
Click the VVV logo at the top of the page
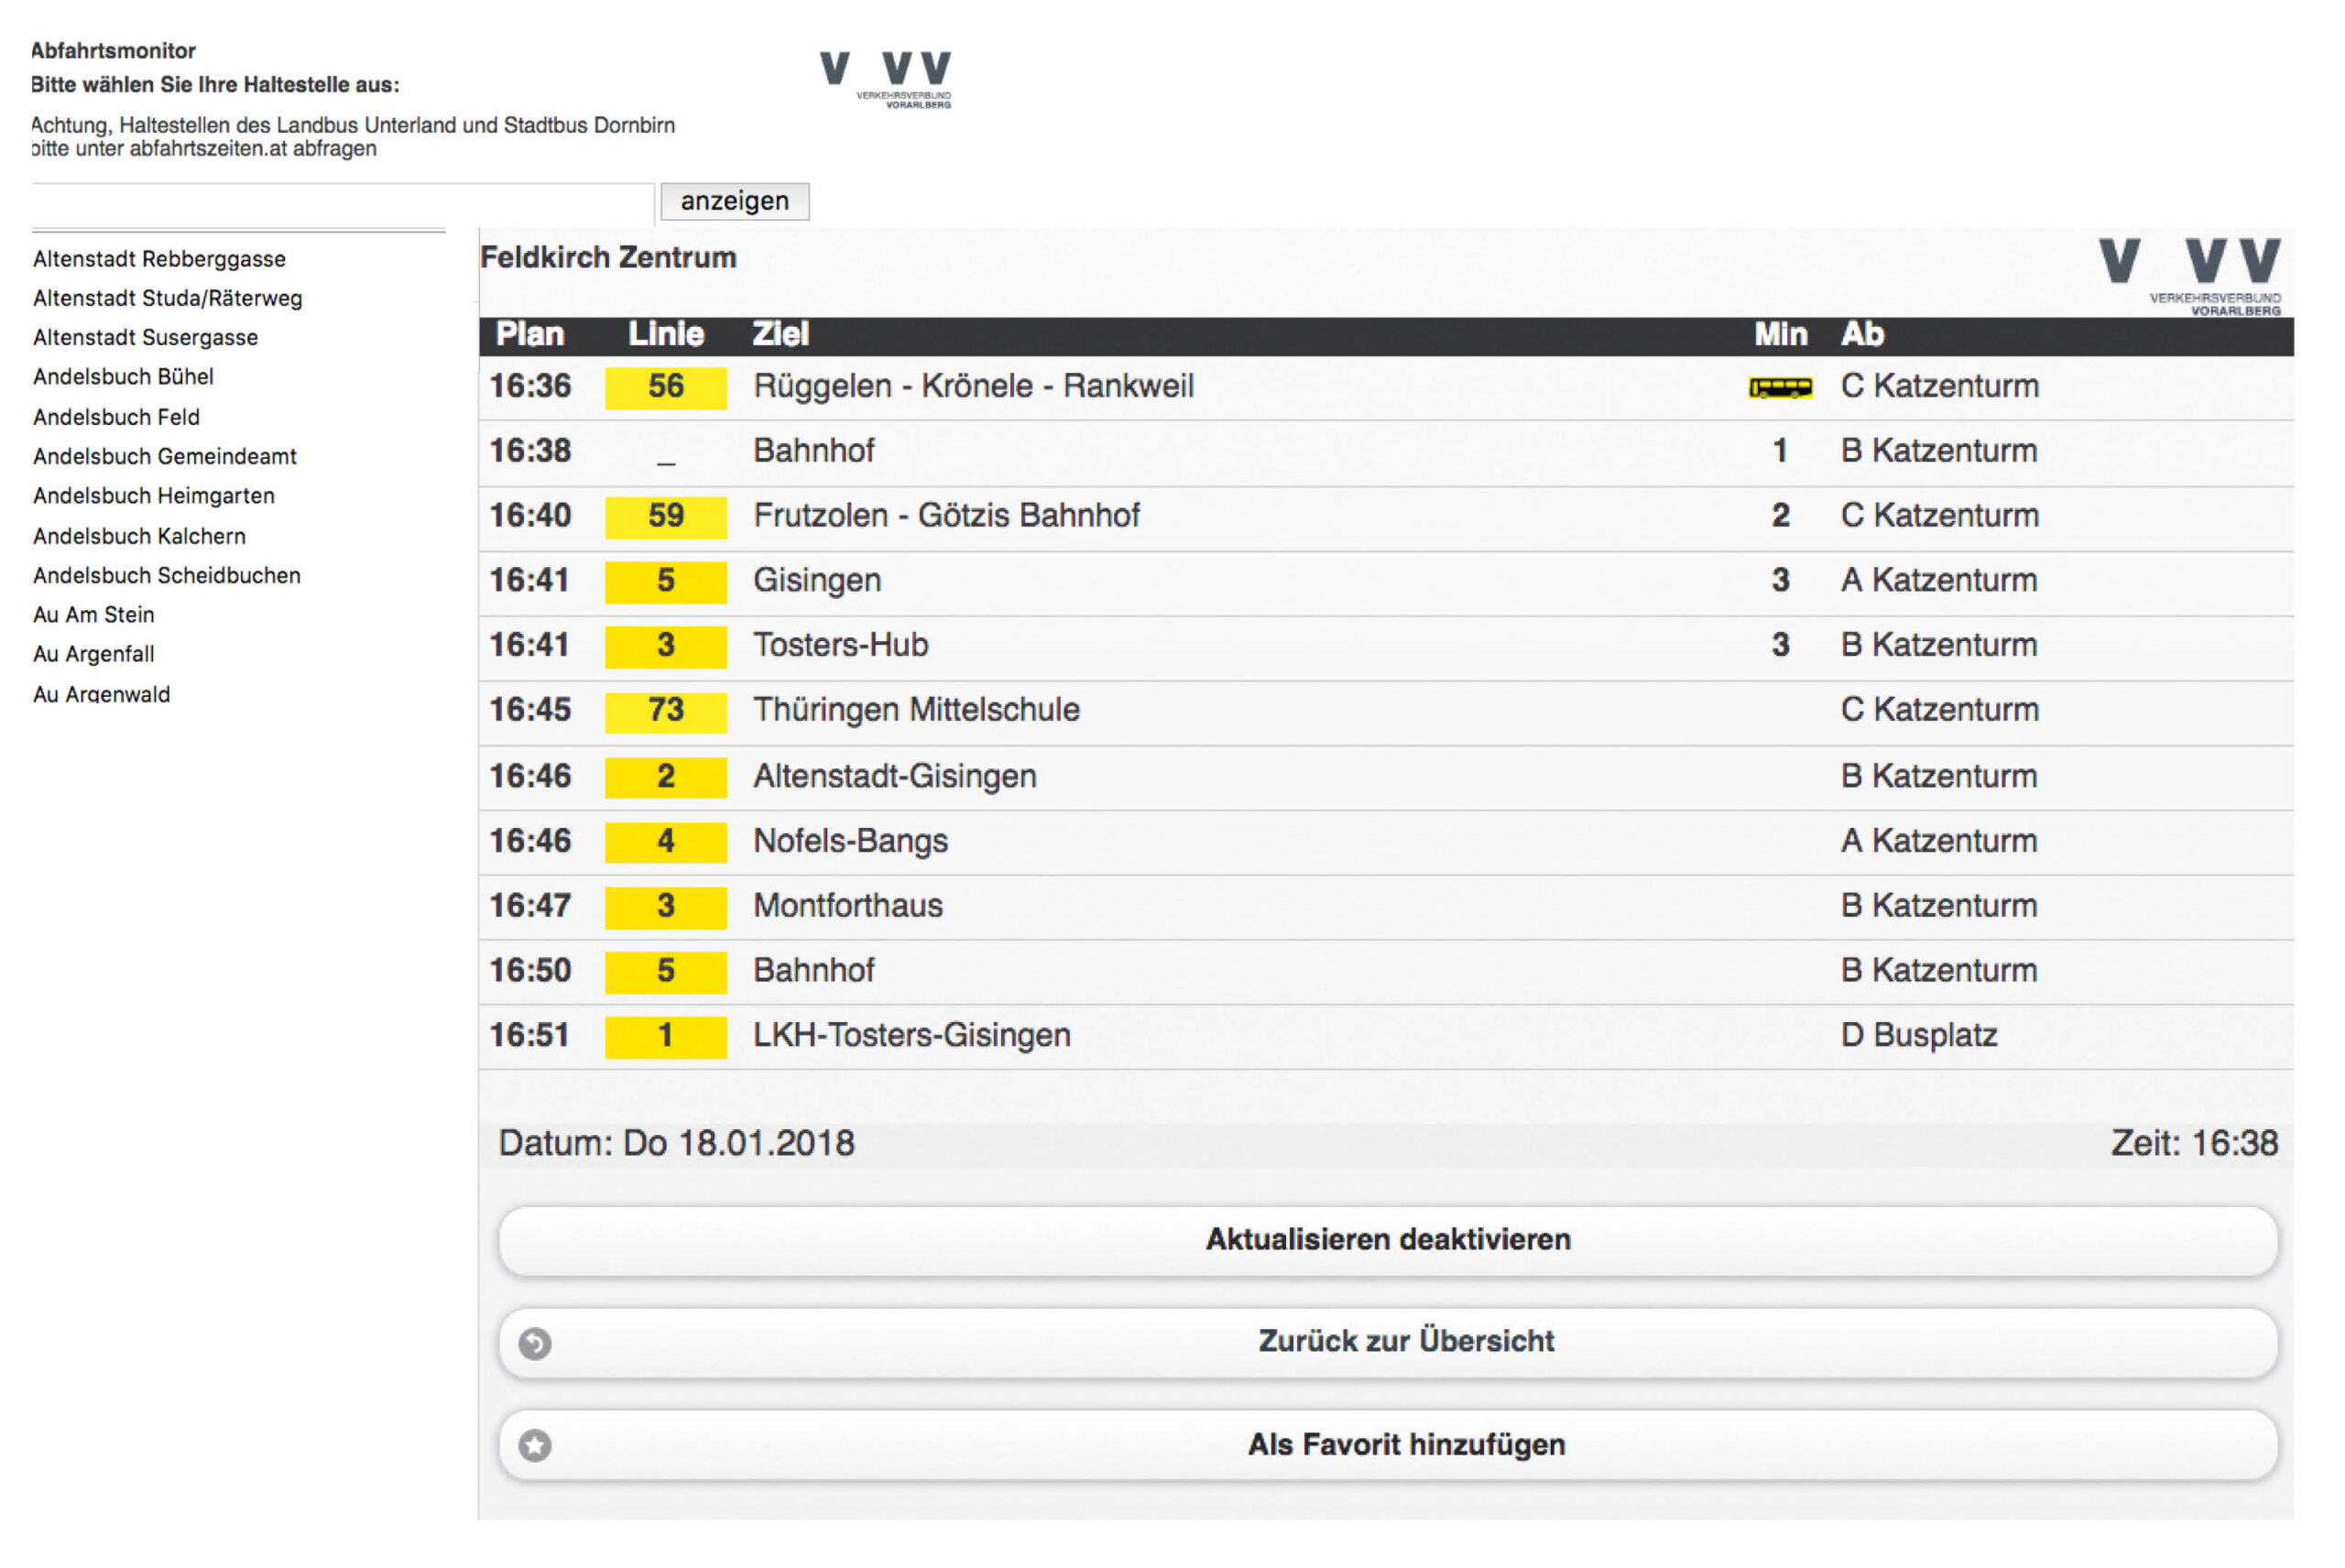click(x=885, y=77)
